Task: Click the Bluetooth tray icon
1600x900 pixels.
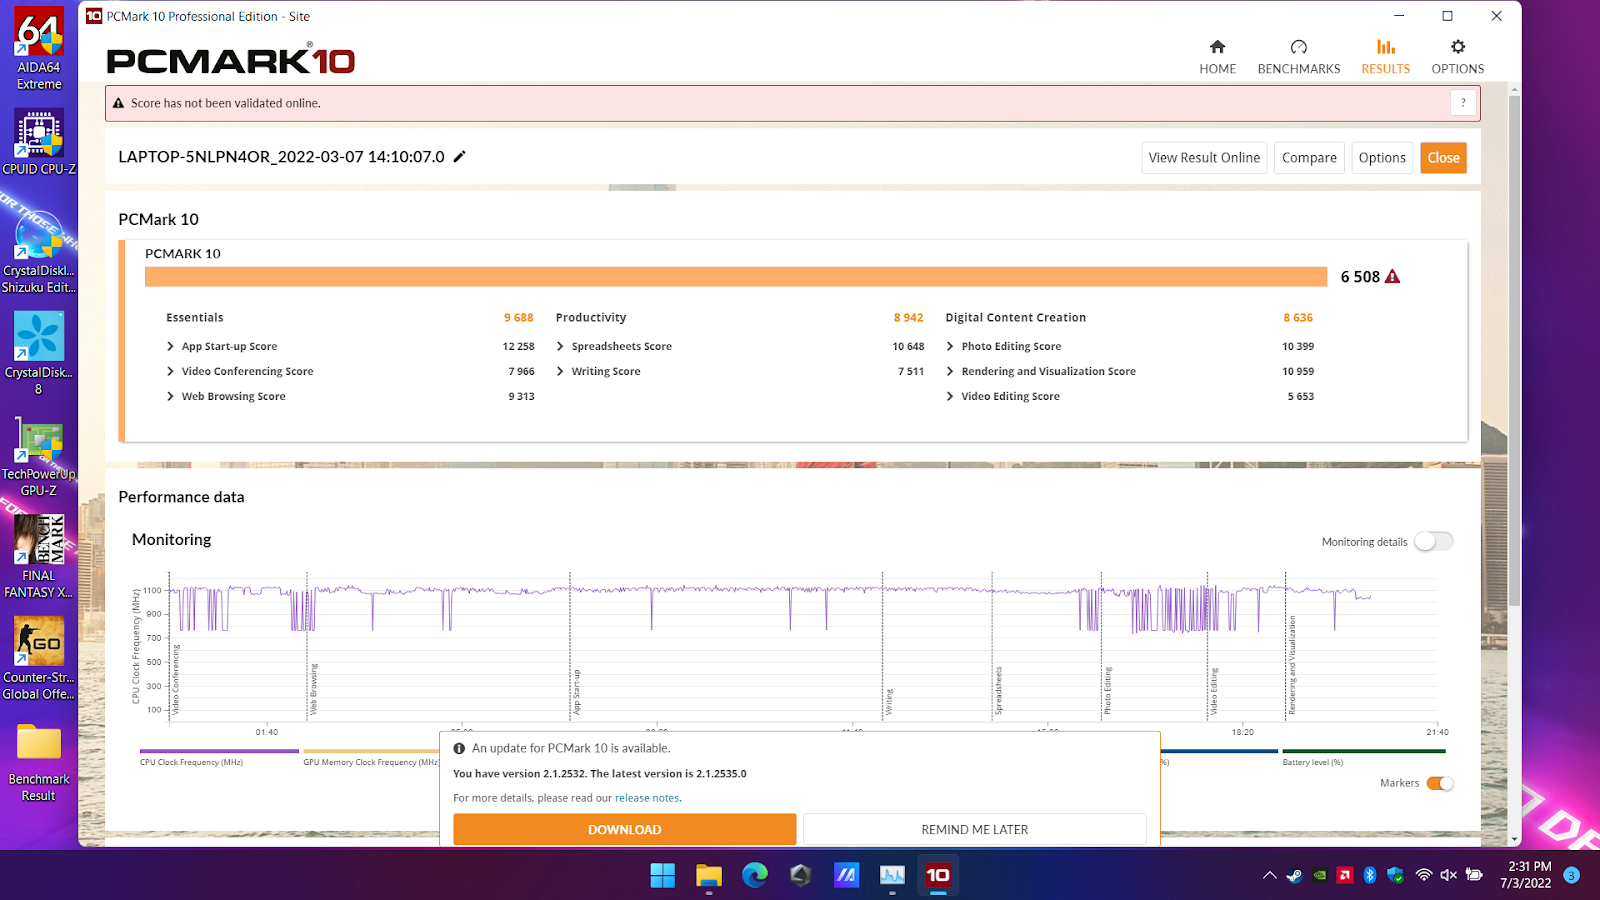Action: (1370, 876)
